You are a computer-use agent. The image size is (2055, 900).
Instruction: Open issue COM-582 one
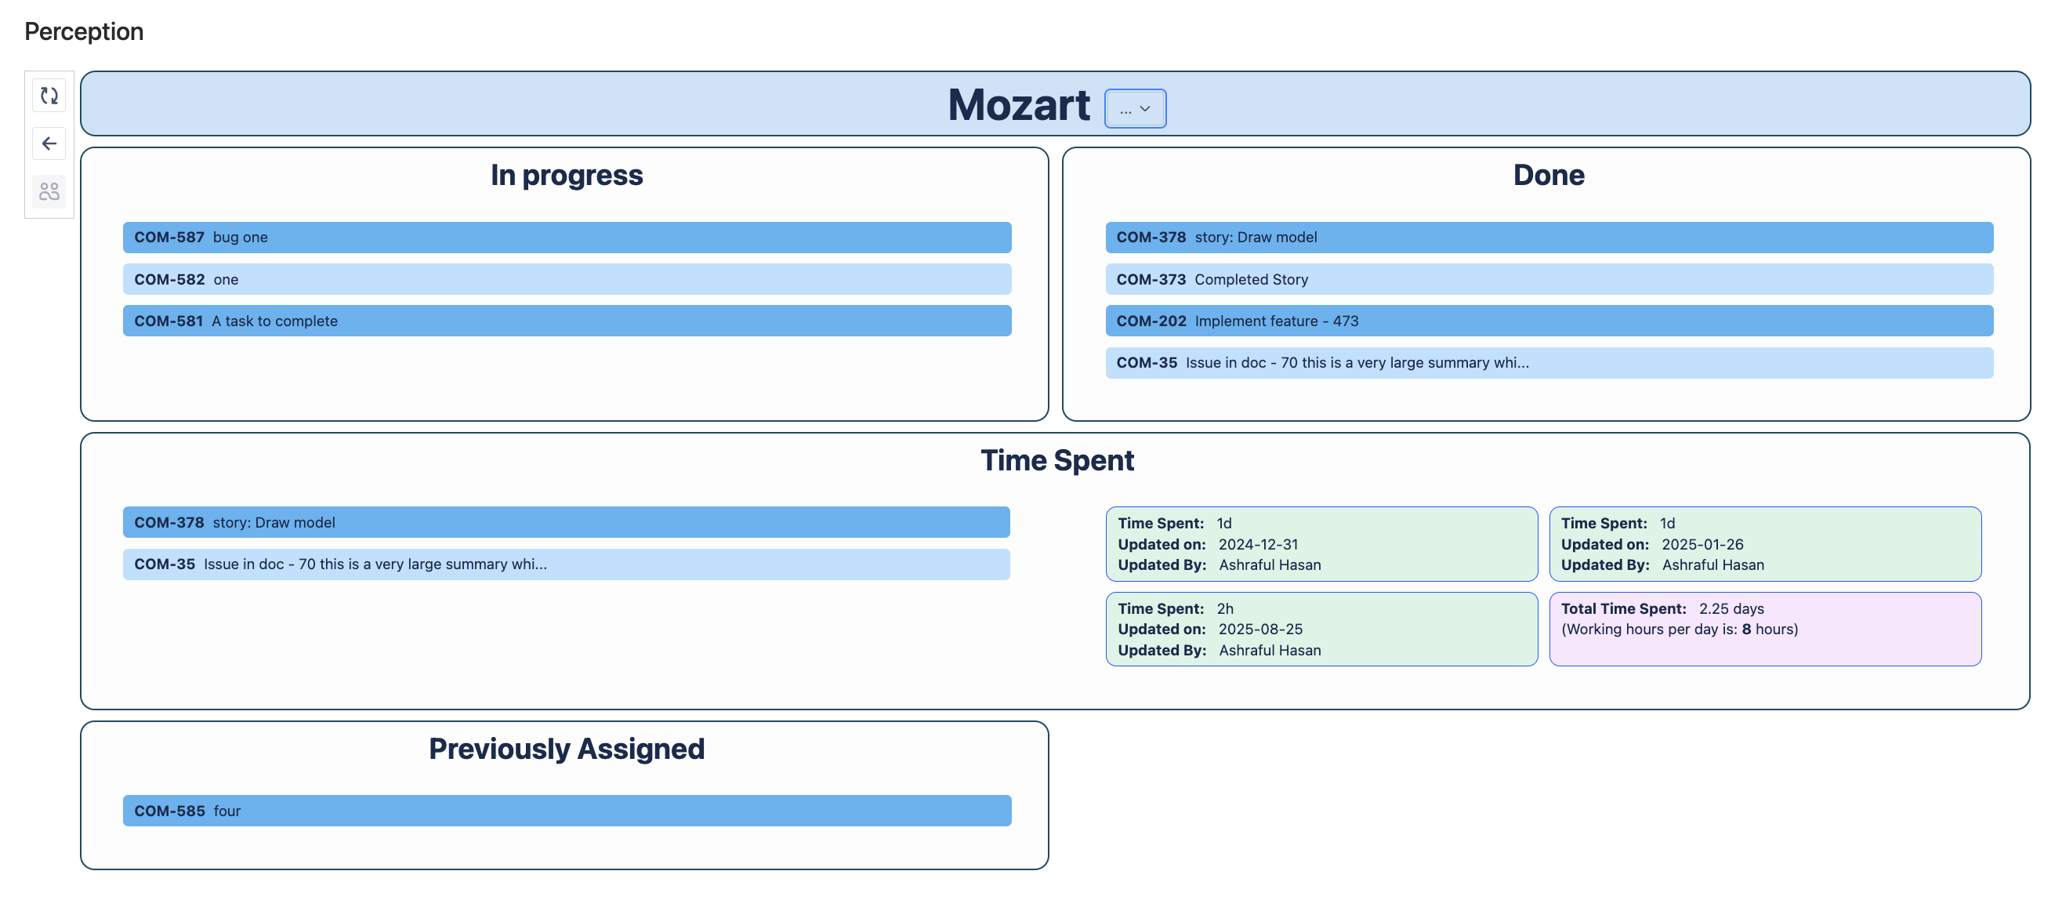[x=566, y=280]
